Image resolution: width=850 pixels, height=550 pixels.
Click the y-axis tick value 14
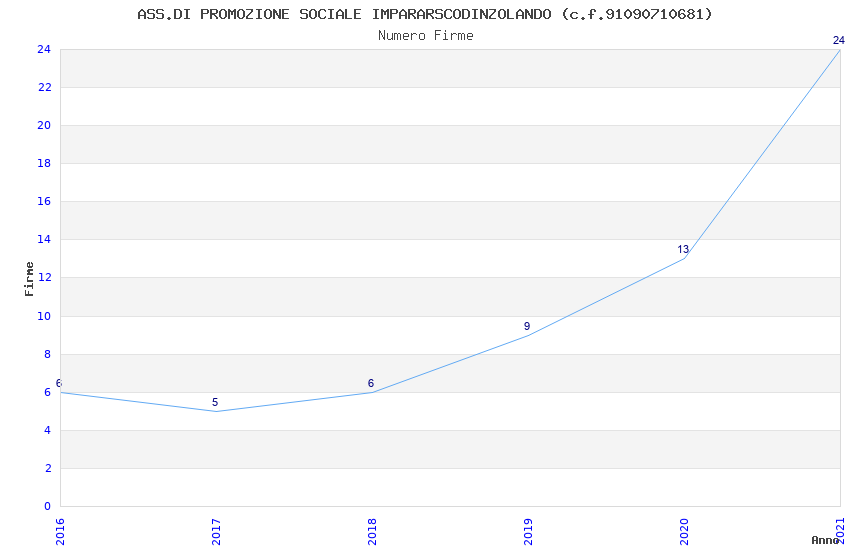pyautogui.click(x=44, y=239)
